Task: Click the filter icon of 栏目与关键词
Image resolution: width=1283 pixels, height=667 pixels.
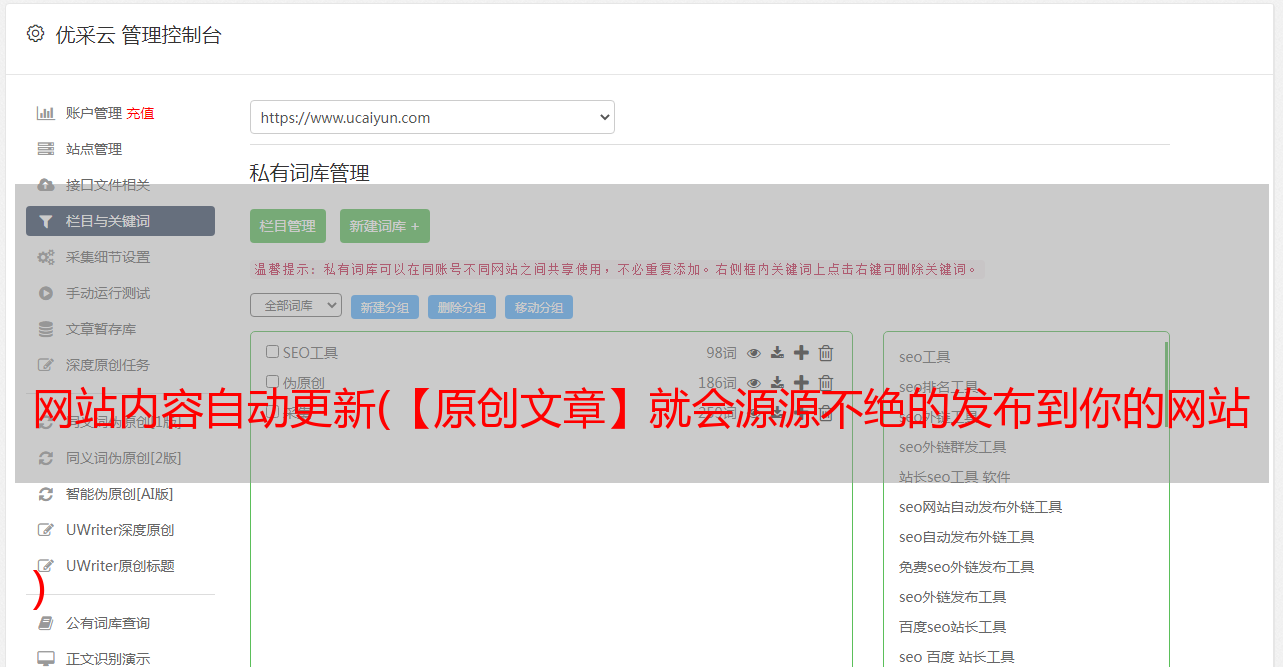Action: 45,221
